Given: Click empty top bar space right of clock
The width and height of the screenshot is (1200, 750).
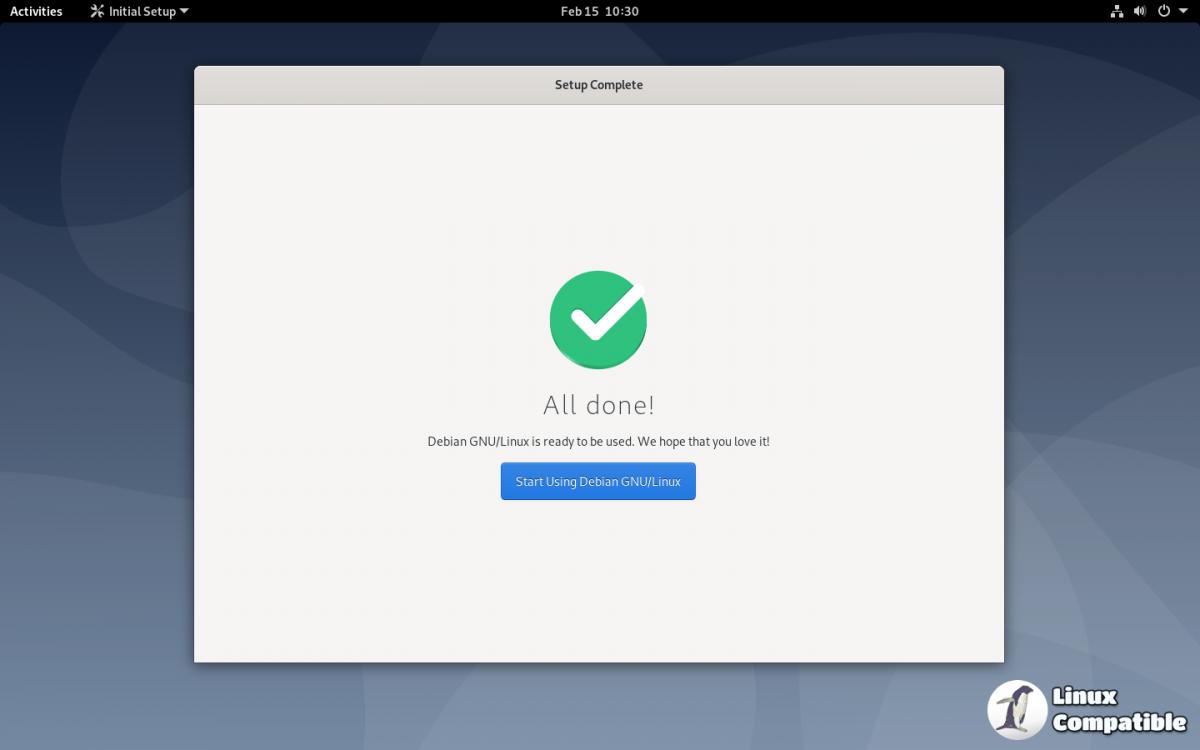Looking at the screenshot, I should 850,11.
